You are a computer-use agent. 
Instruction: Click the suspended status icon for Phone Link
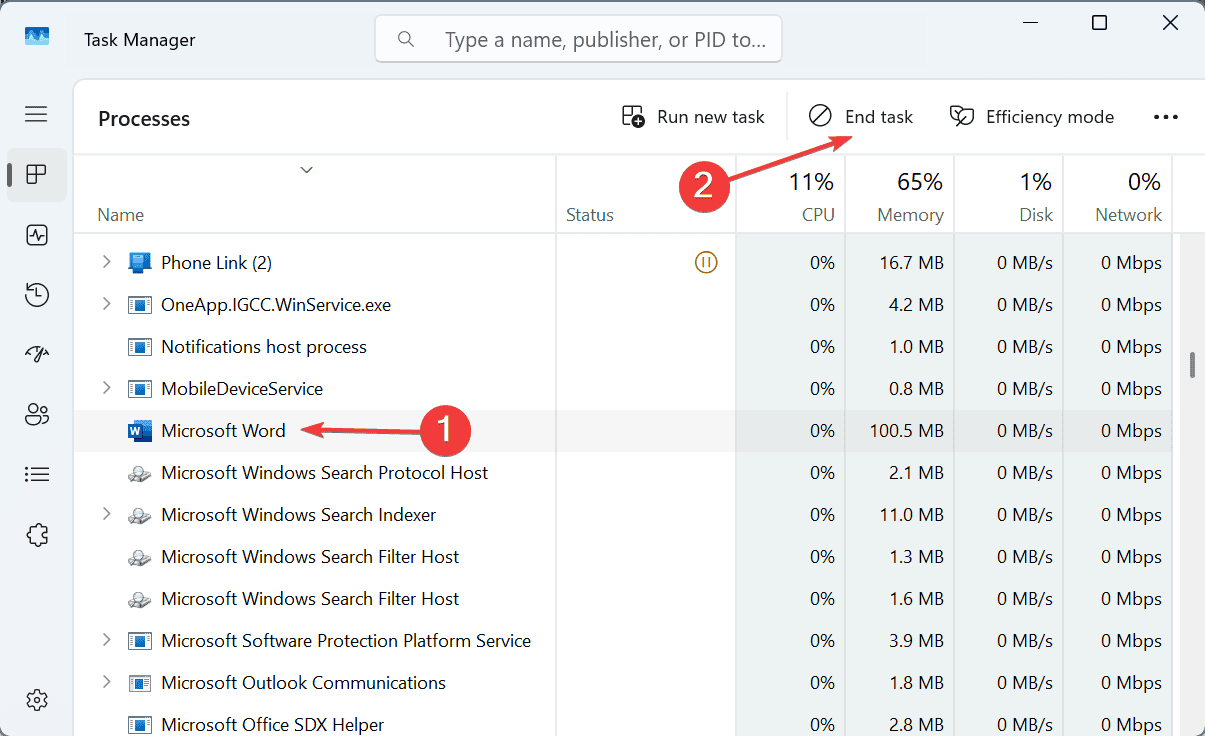706,263
